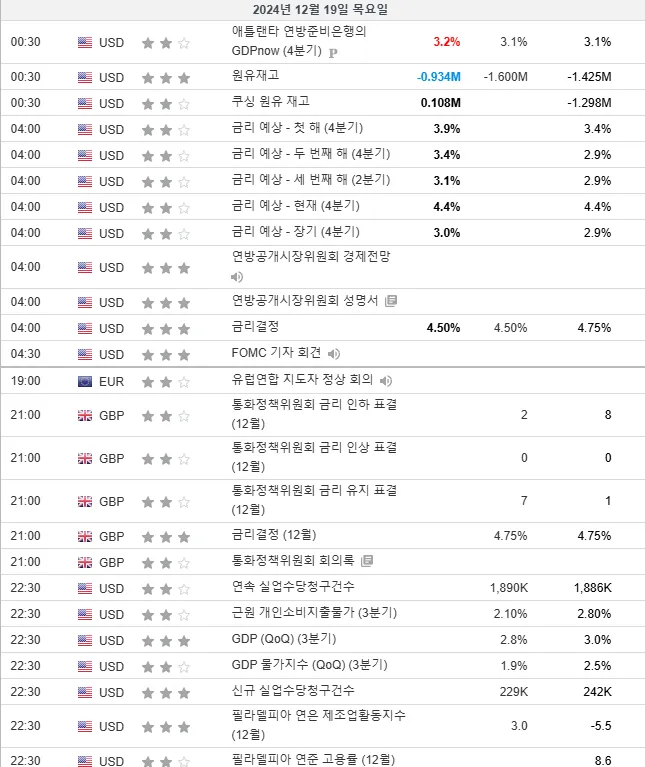Select the 신규 실업수당청구건수 event
This screenshot has width=645, height=767.
click(293, 691)
